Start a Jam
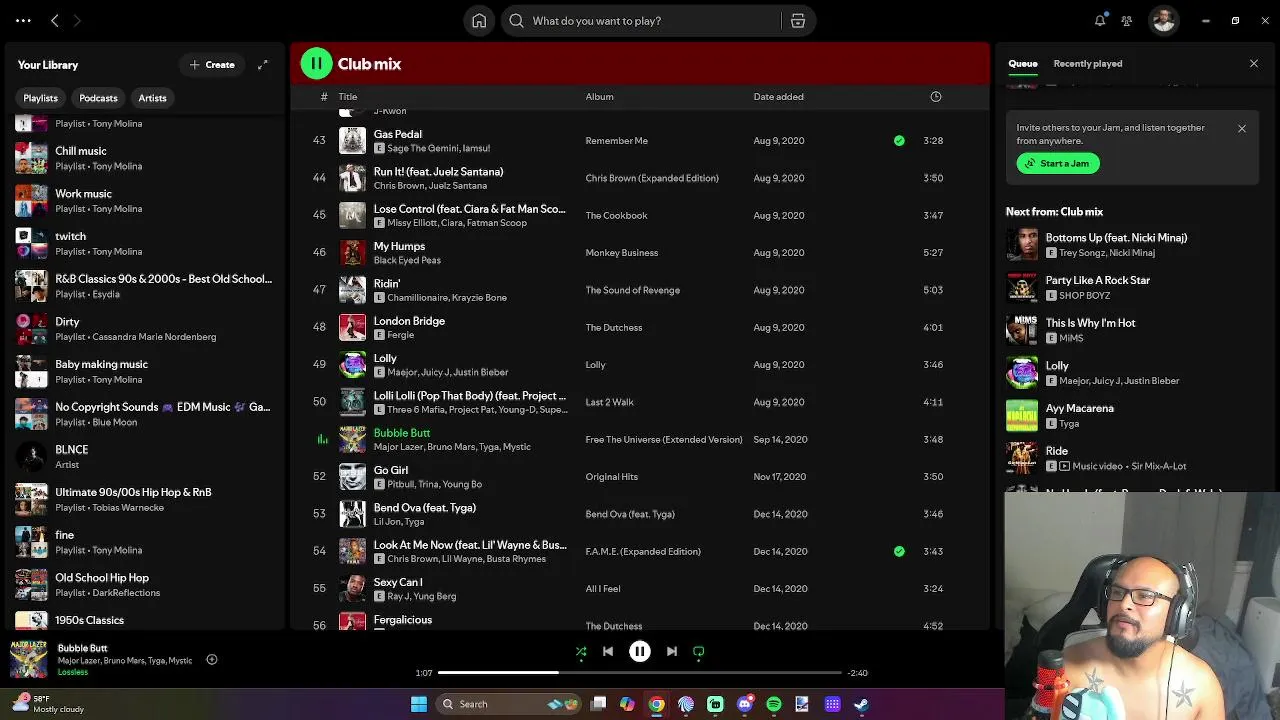1280x720 pixels. coord(1058,163)
